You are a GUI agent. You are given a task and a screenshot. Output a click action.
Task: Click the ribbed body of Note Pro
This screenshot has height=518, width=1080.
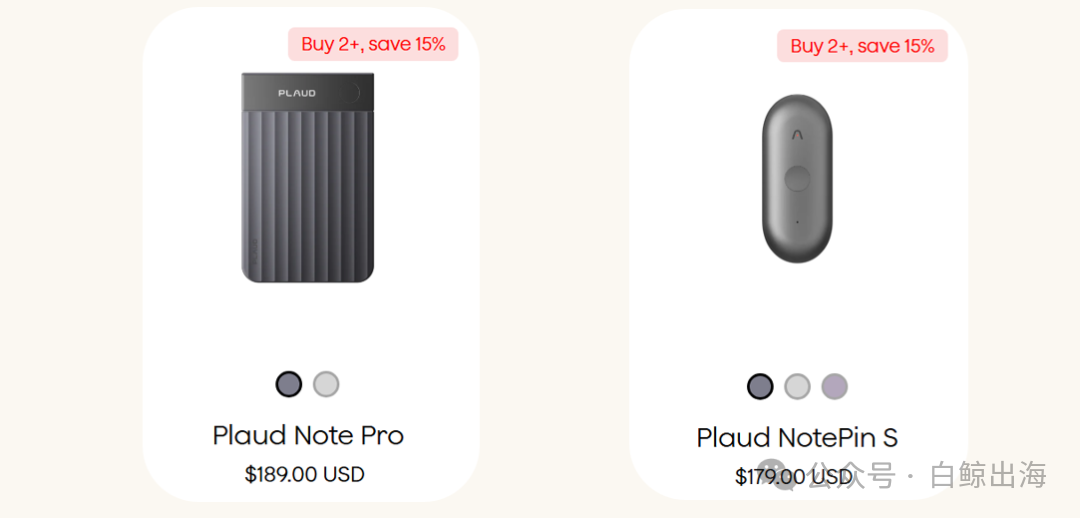point(307,196)
